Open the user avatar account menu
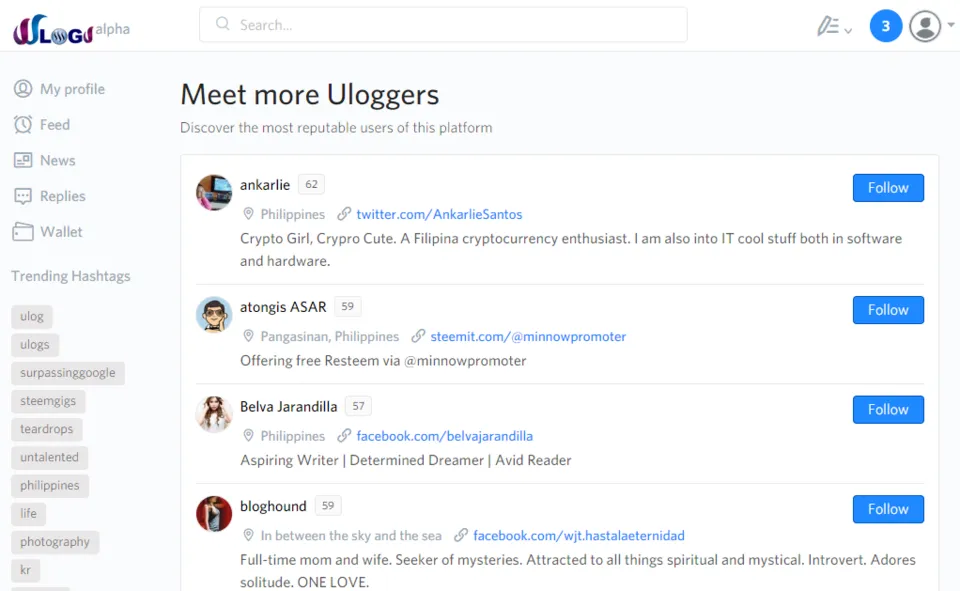The image size is (960, 591). 924,26
